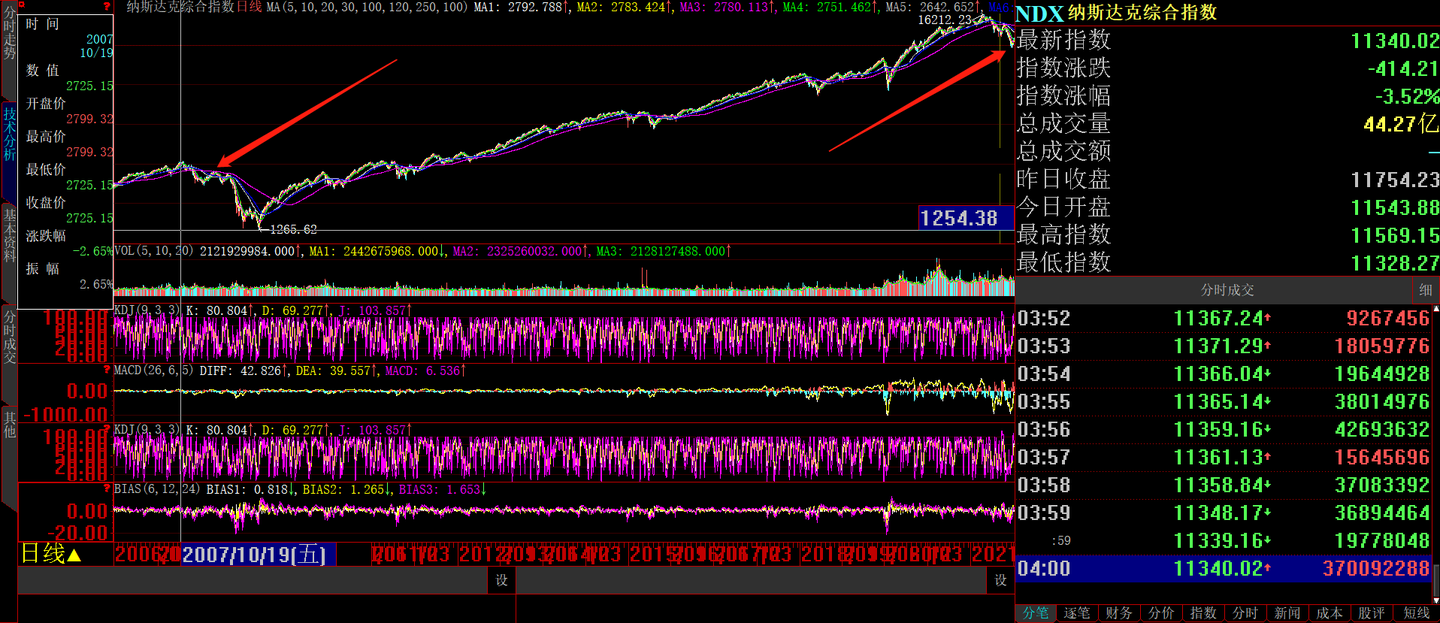Viewport: 1440px width, 623px height.
Task: Click the 今日开盘 value 11543.88
Action: [1394, 208]
